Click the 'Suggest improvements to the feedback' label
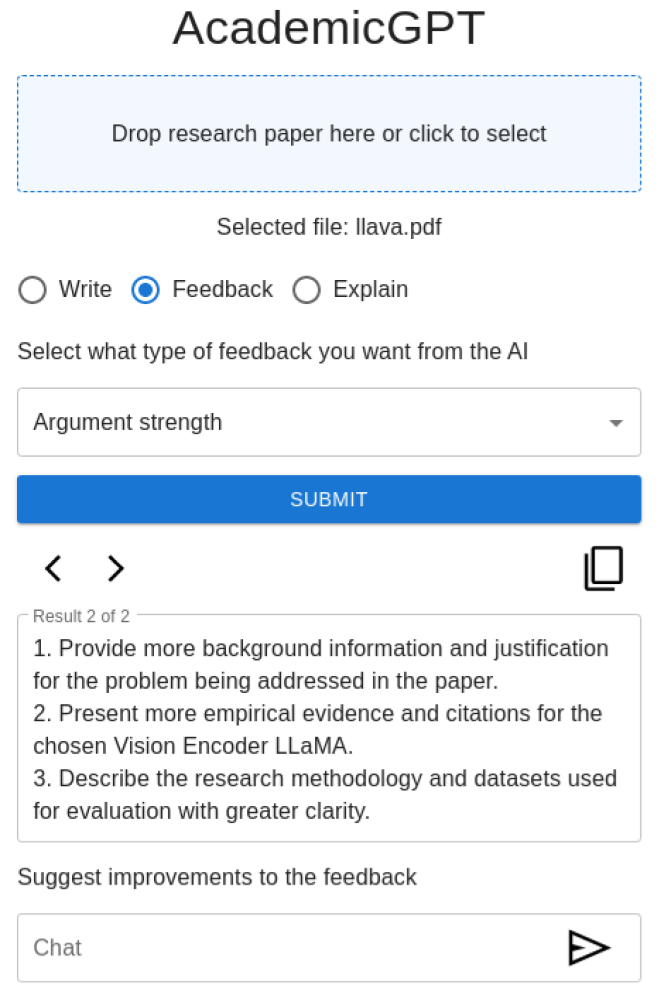This screenshot has width=669, height=985. pyautogui.click(x=217, y=878)
